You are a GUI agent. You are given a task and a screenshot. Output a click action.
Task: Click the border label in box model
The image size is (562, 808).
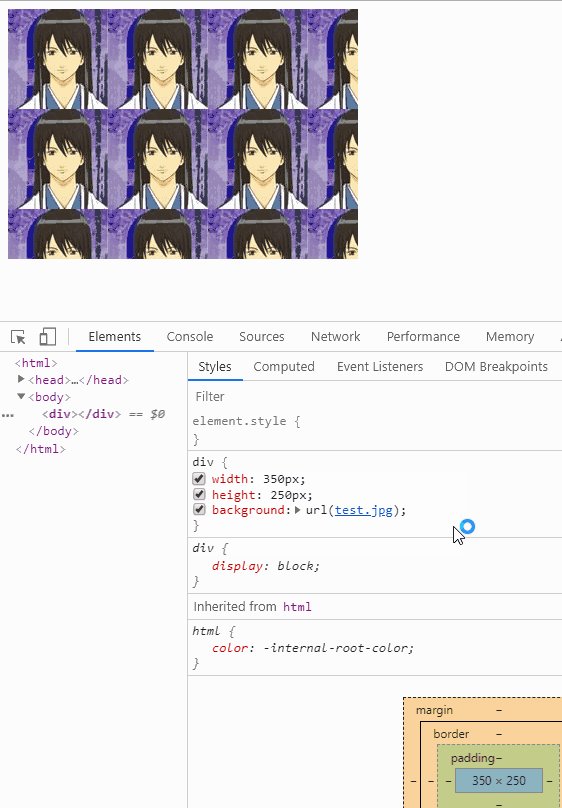(451, 734)
